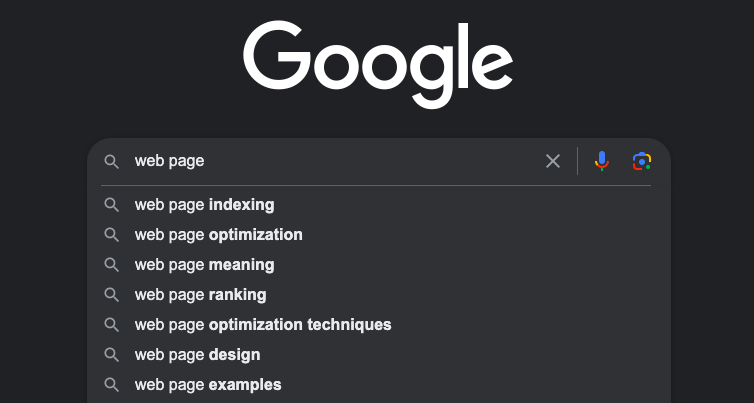This screenshot has height=403, width=754.
Task: Click search icon beside 'web page optimization'
Action: [113, 235]
